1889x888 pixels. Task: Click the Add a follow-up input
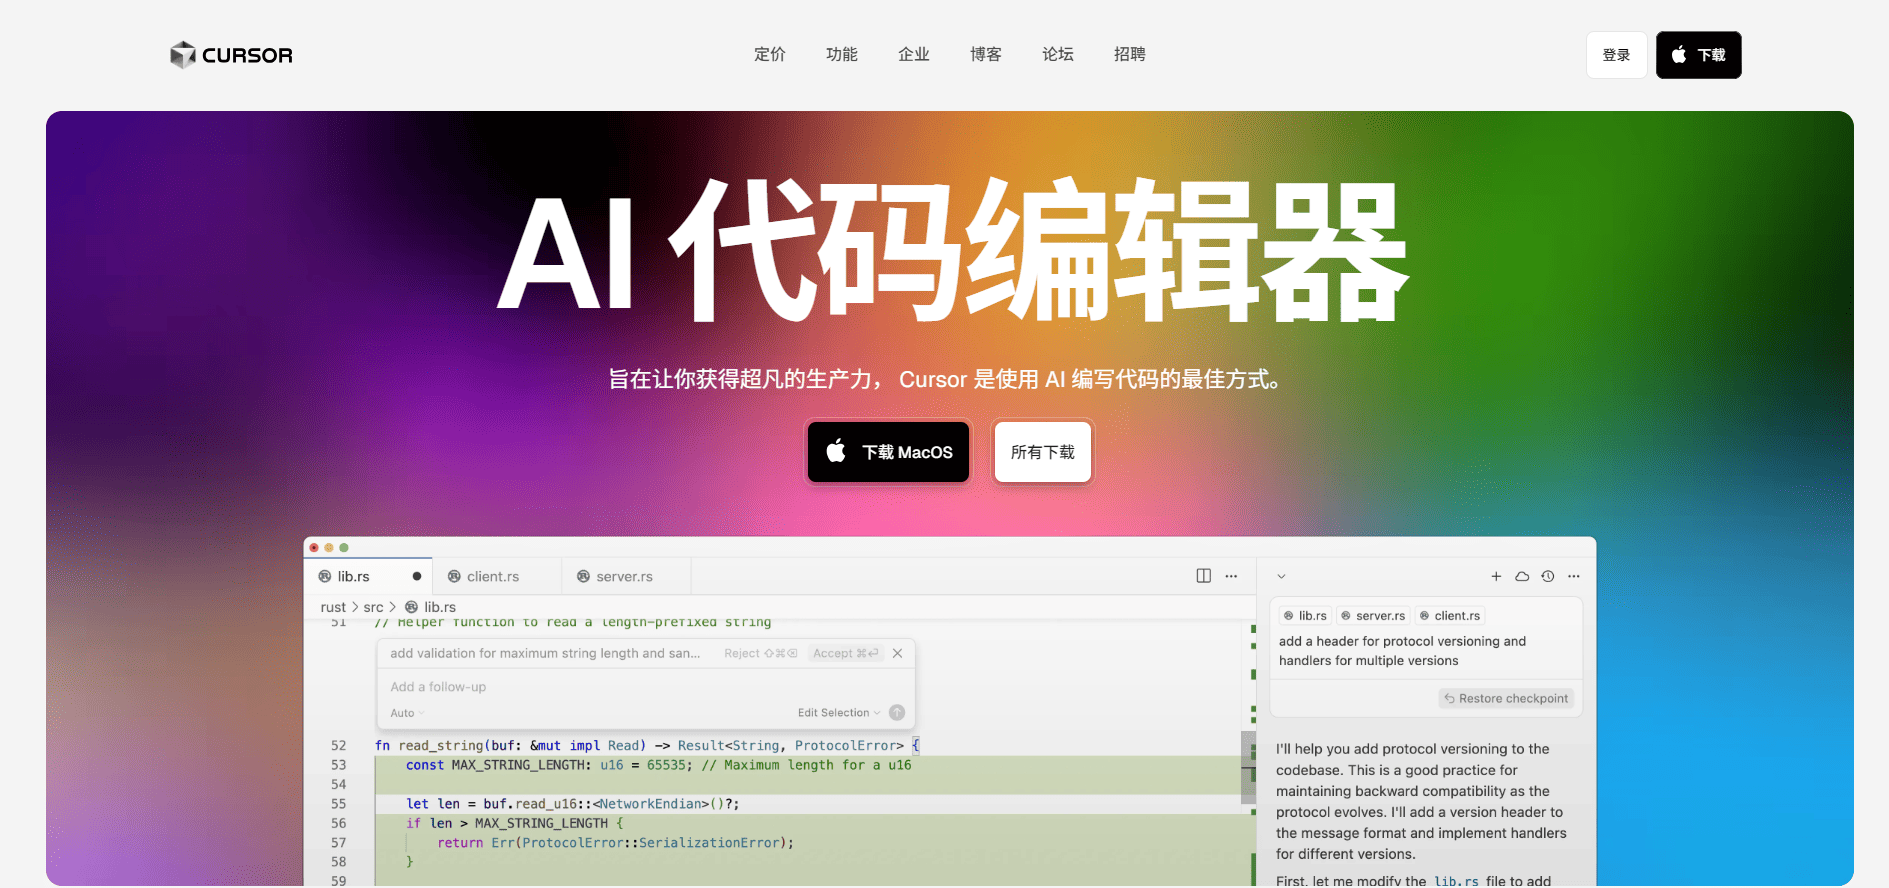646,687
